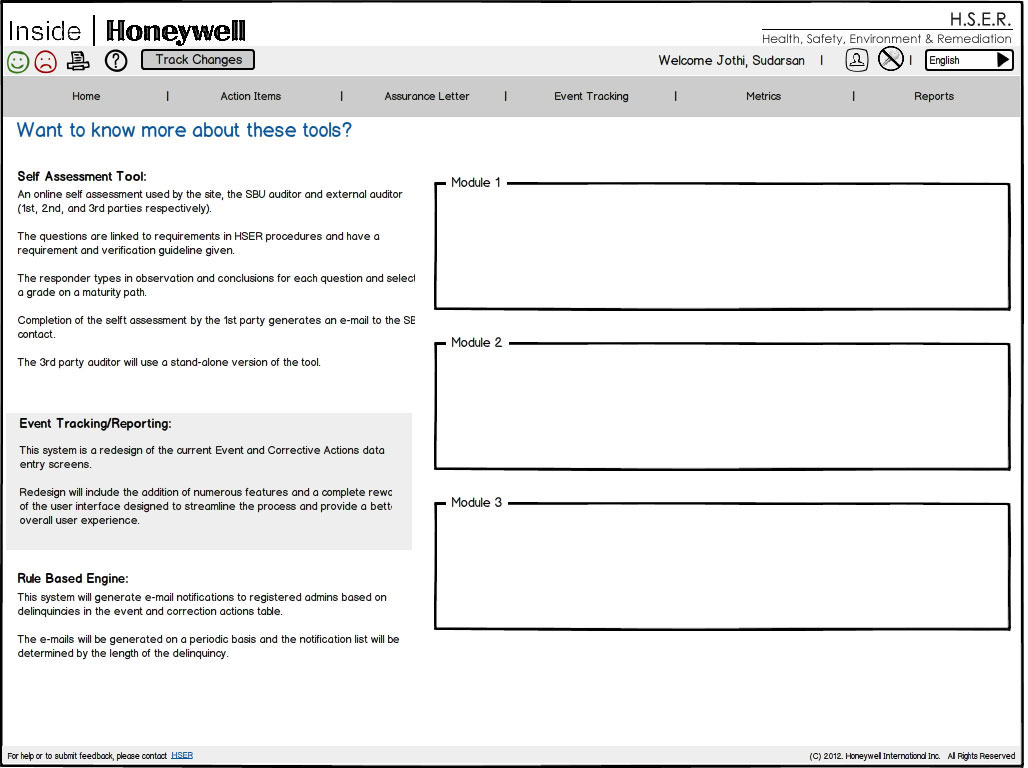The image size is (1028, 768).
Task: Select the Assurance Letter menu item
Action: pyautogui.click(x=427, y=97)
